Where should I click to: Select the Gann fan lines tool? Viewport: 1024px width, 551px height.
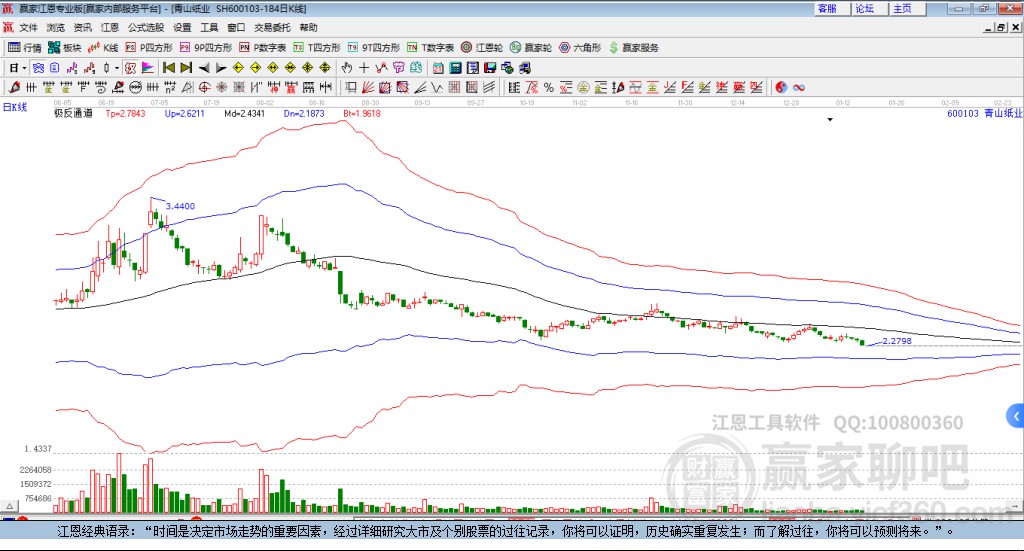click(x=368, y=87)
